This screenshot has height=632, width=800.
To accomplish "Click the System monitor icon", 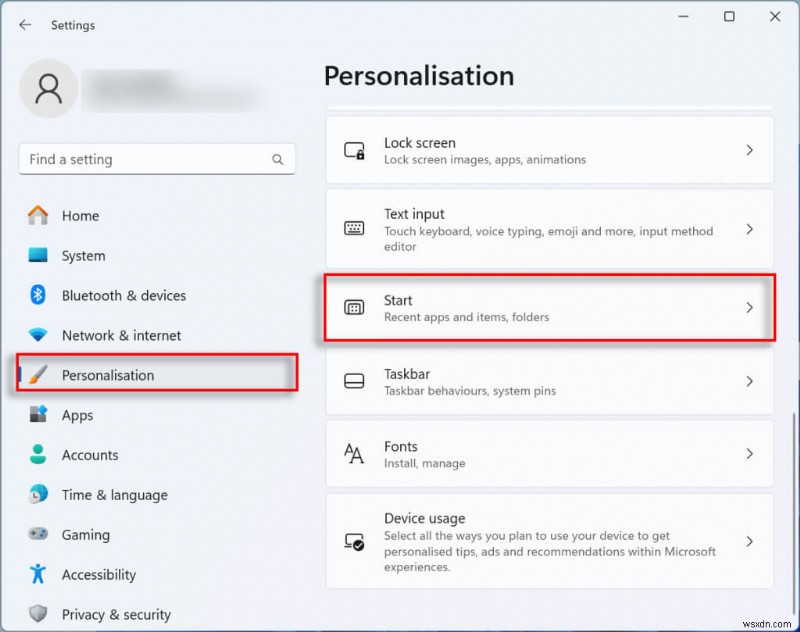I will [x=38, y=255].
